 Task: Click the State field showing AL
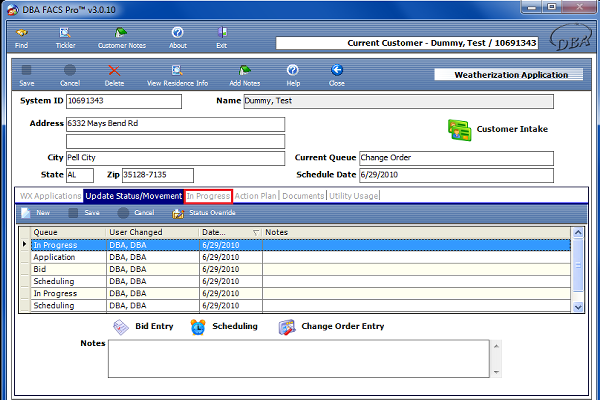pos(80,175)
